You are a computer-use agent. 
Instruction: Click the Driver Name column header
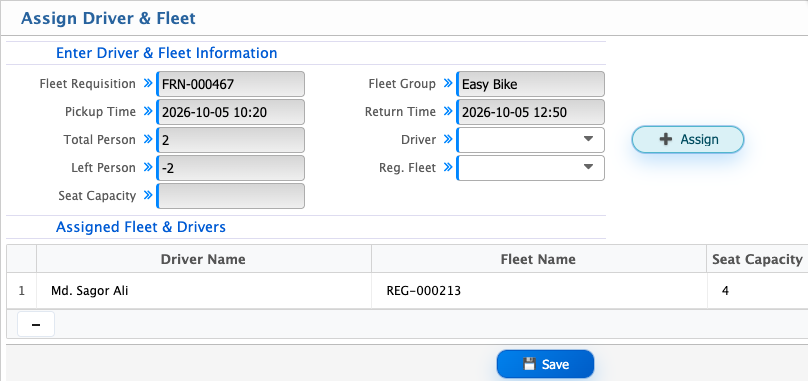pyautogui.click(x=203, y=259)
